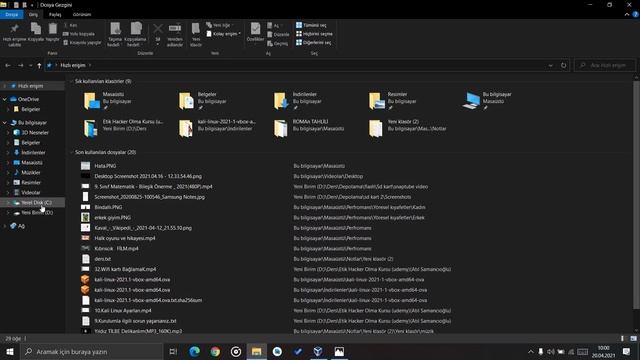Image resolution: width=640 pixels, height=360 pixels.
Task: Click the Yapıştır ribbon icon
Action: [53, 29]
